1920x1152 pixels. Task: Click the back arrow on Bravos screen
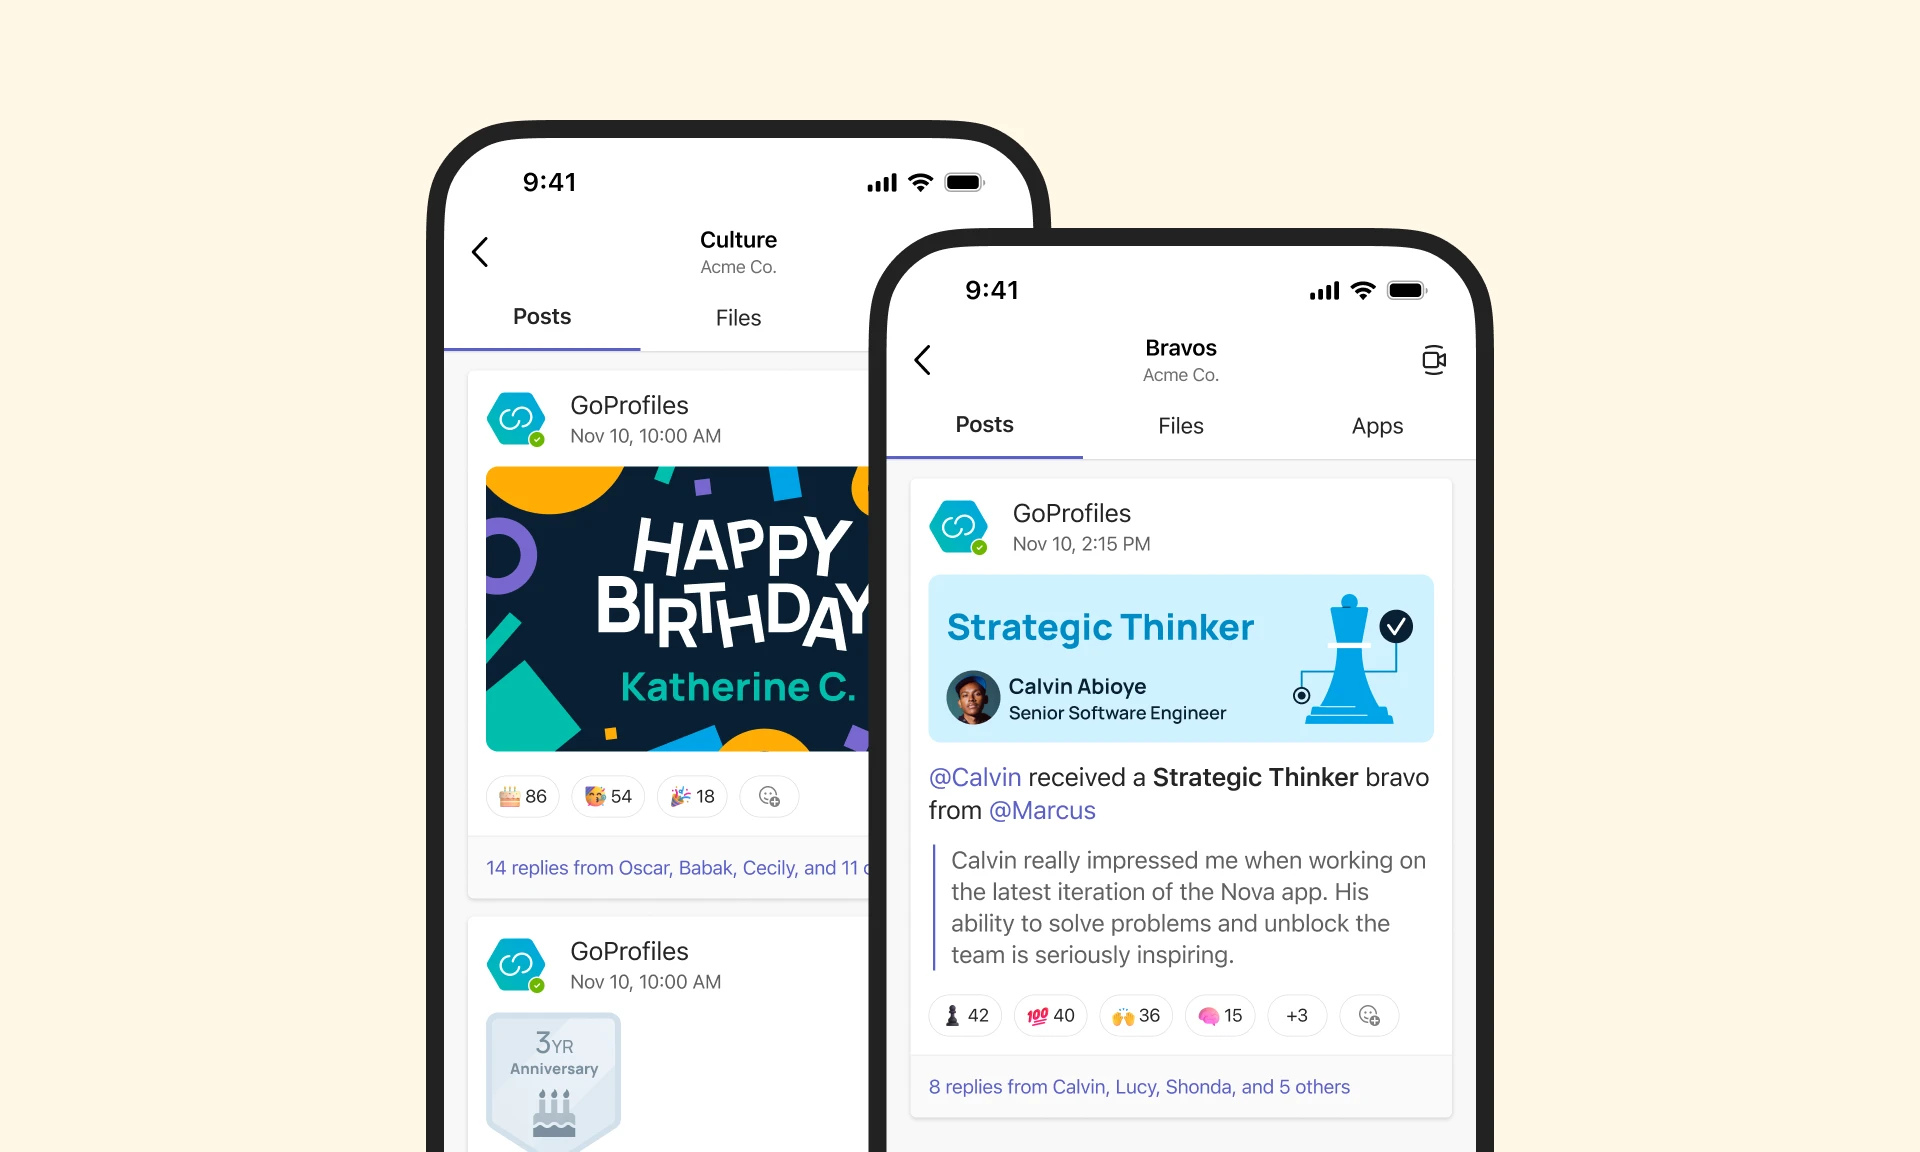926,359
